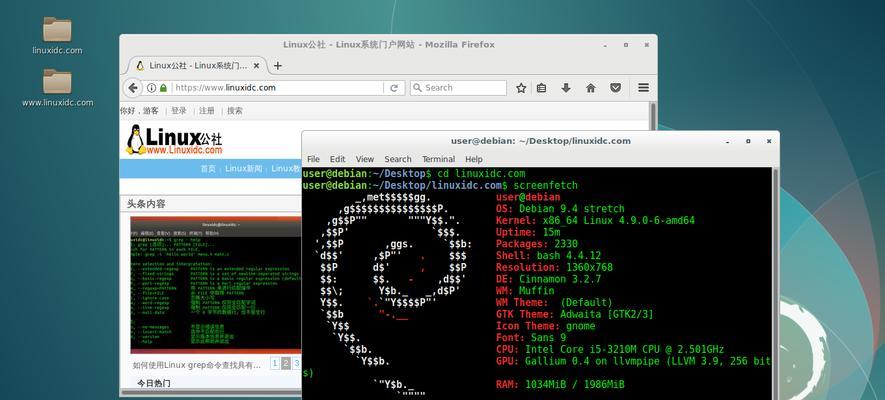Click 'Shell: bash 4.4.12' terminal line
This screenshot has width=885, height=400.
point(549,256)
